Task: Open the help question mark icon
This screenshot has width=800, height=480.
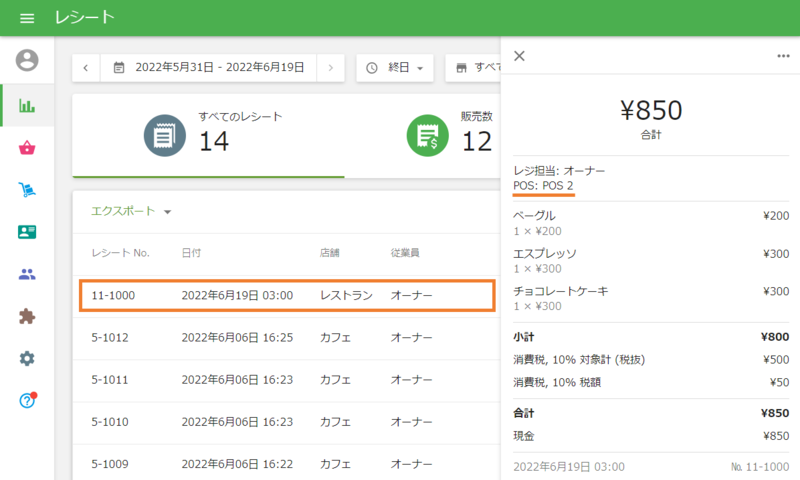Action: click(x=27, y=400)
